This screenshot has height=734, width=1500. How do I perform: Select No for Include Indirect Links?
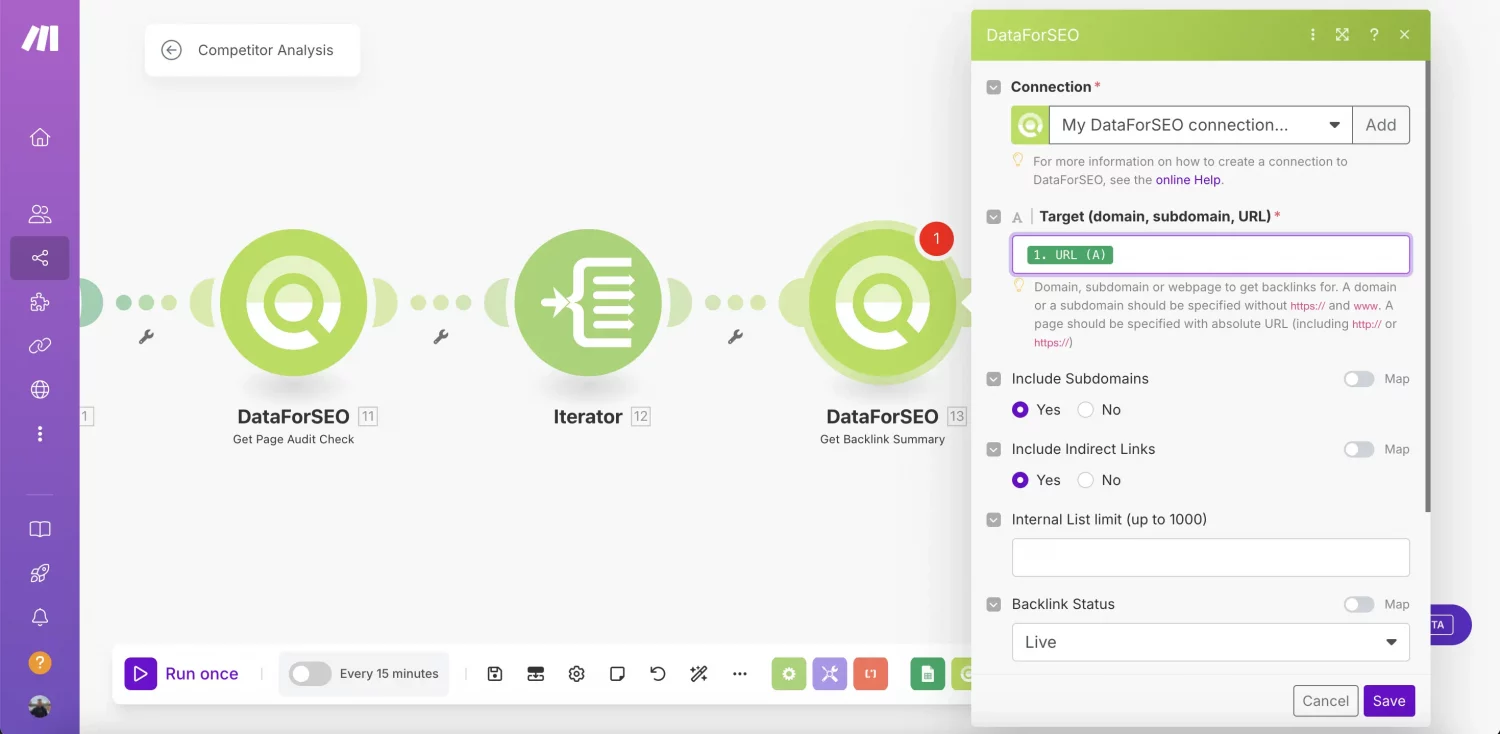coord(1085,480)
